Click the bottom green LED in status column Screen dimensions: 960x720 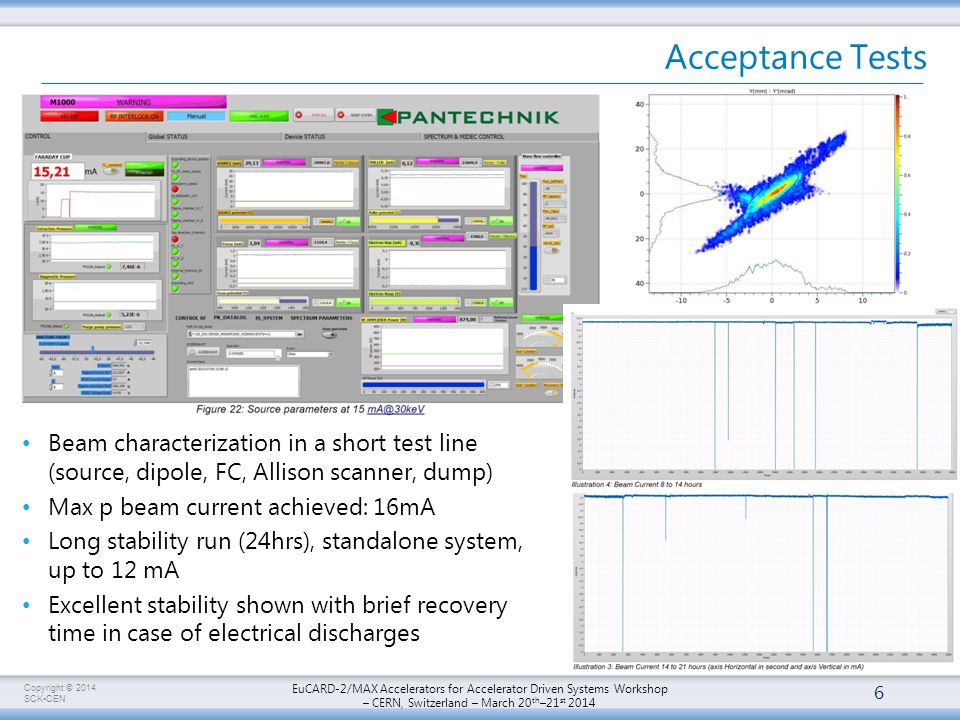(175, 288)
